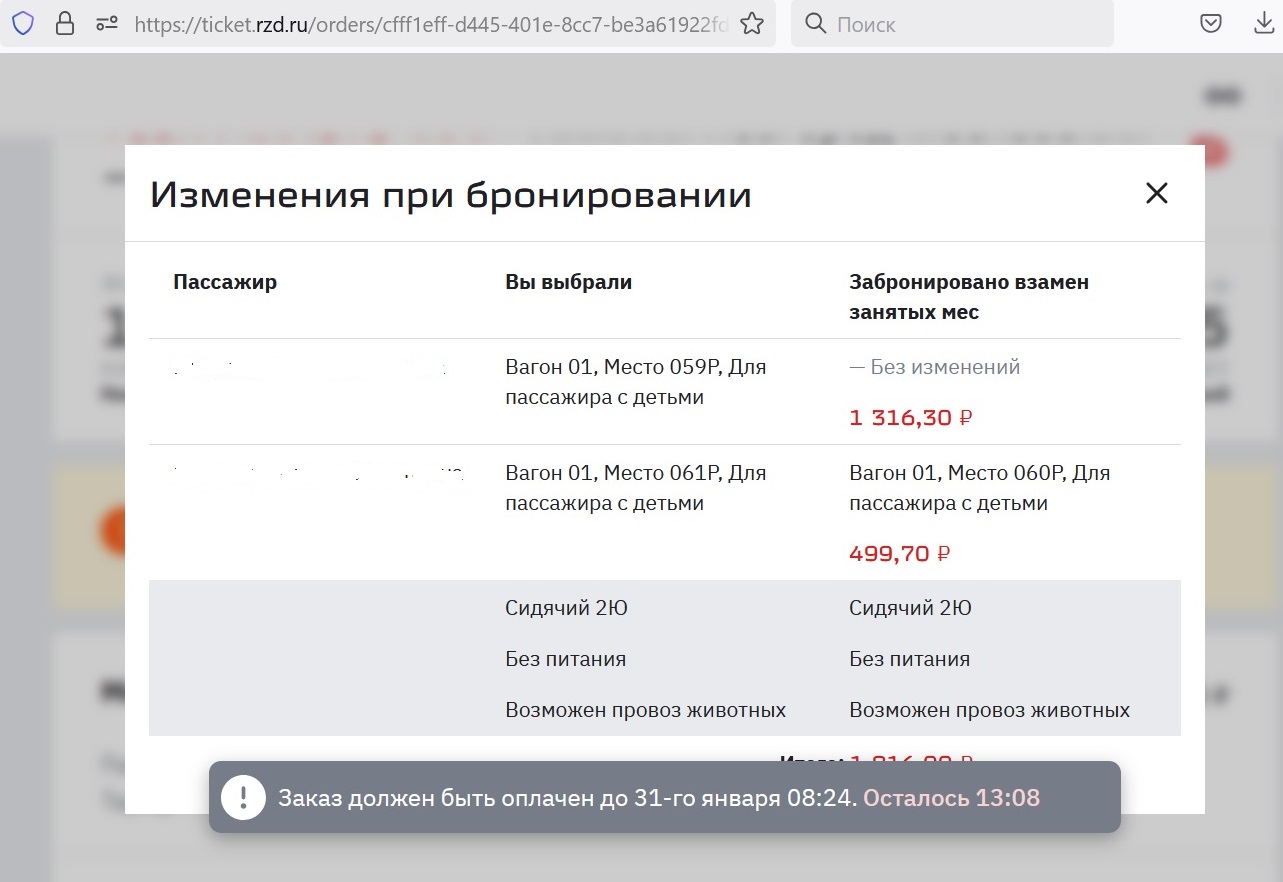Click the 'Осталось 13:08' countdown timer
Image resolution: width=1283 pixels, height=882 pixels.
click(951, 798)
